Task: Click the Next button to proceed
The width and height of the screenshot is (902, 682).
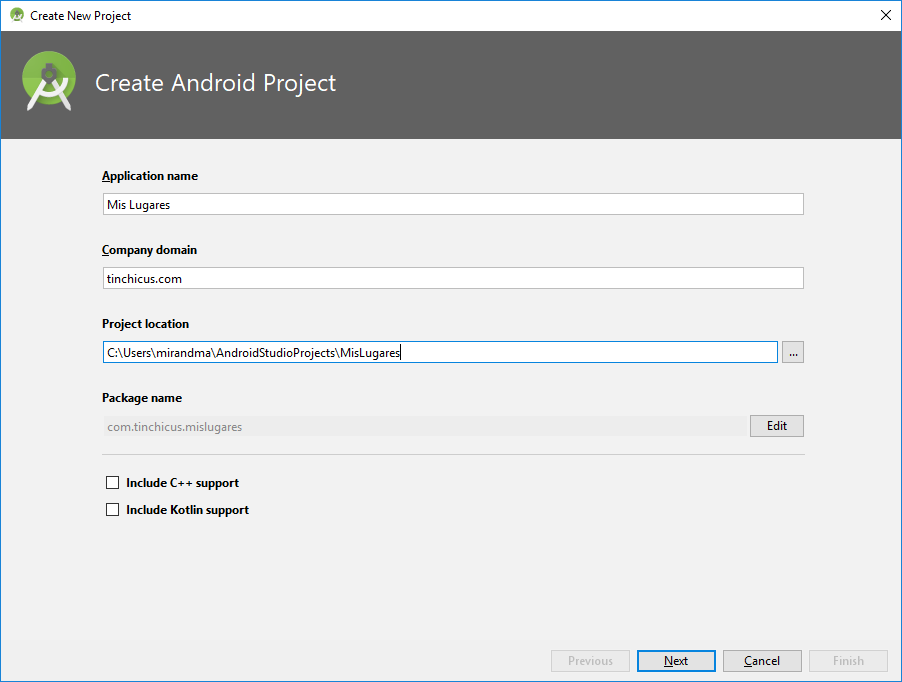Action: (676, 660)
